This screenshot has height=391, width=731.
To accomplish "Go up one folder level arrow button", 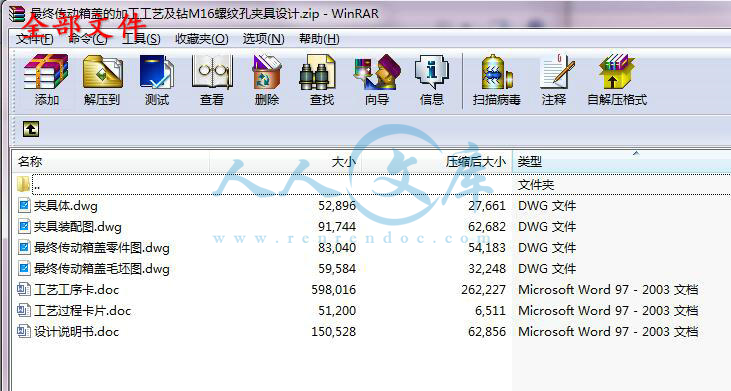I will 31,129.
